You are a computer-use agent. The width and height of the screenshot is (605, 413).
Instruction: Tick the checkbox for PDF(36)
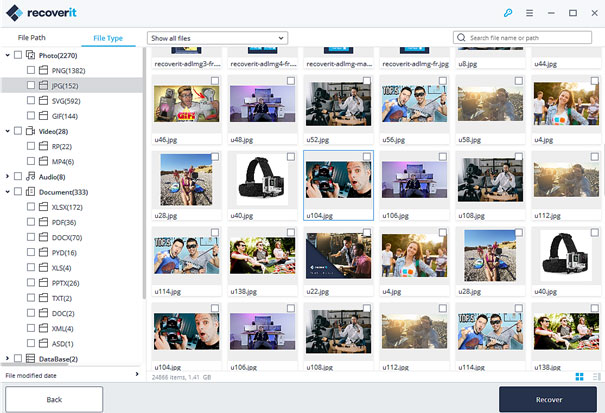click(x=32, y=222)
